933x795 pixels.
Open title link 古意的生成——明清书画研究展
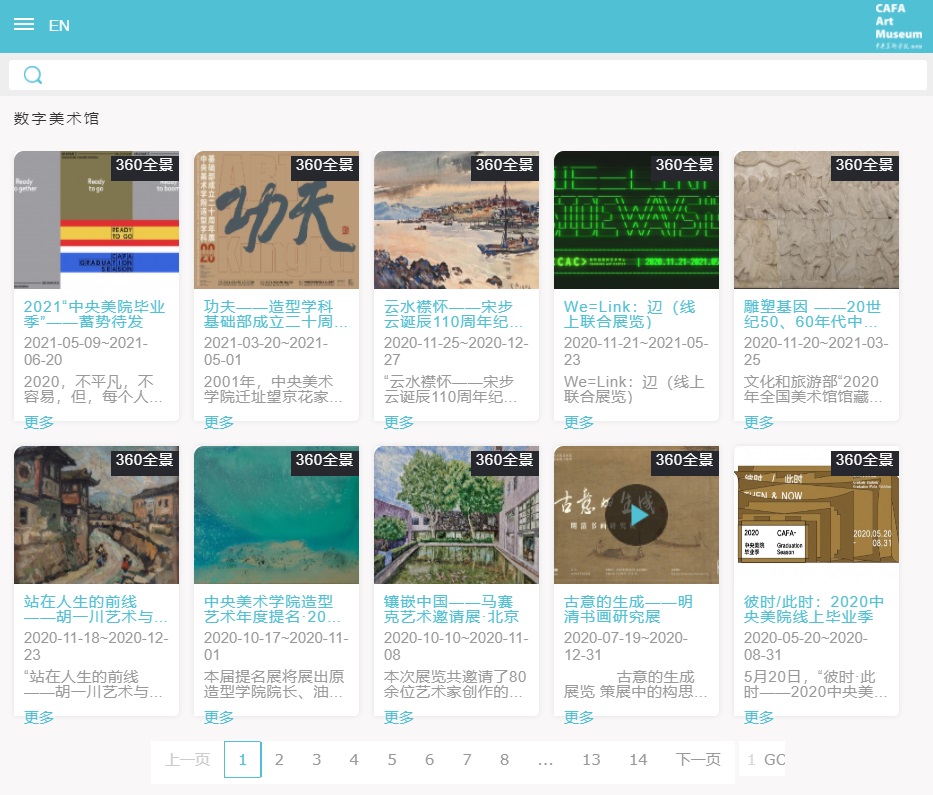(x=628, y=609)
